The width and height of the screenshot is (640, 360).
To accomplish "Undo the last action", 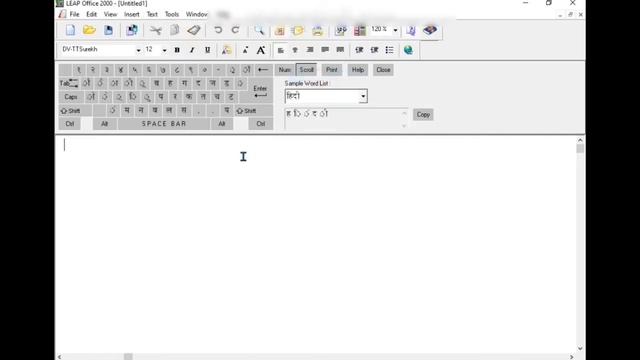I will tap(218, 30).
